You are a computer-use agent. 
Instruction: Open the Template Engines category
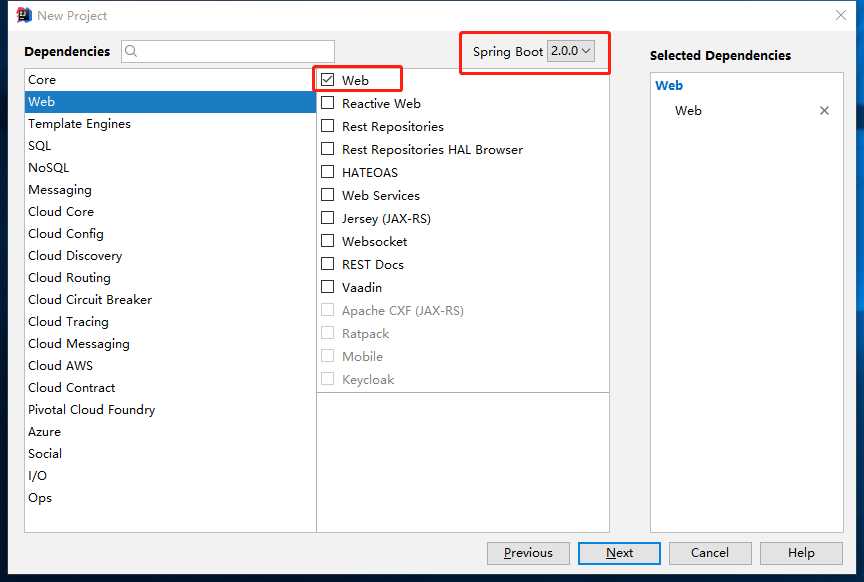pyautogui.click(x=170, y=124)
